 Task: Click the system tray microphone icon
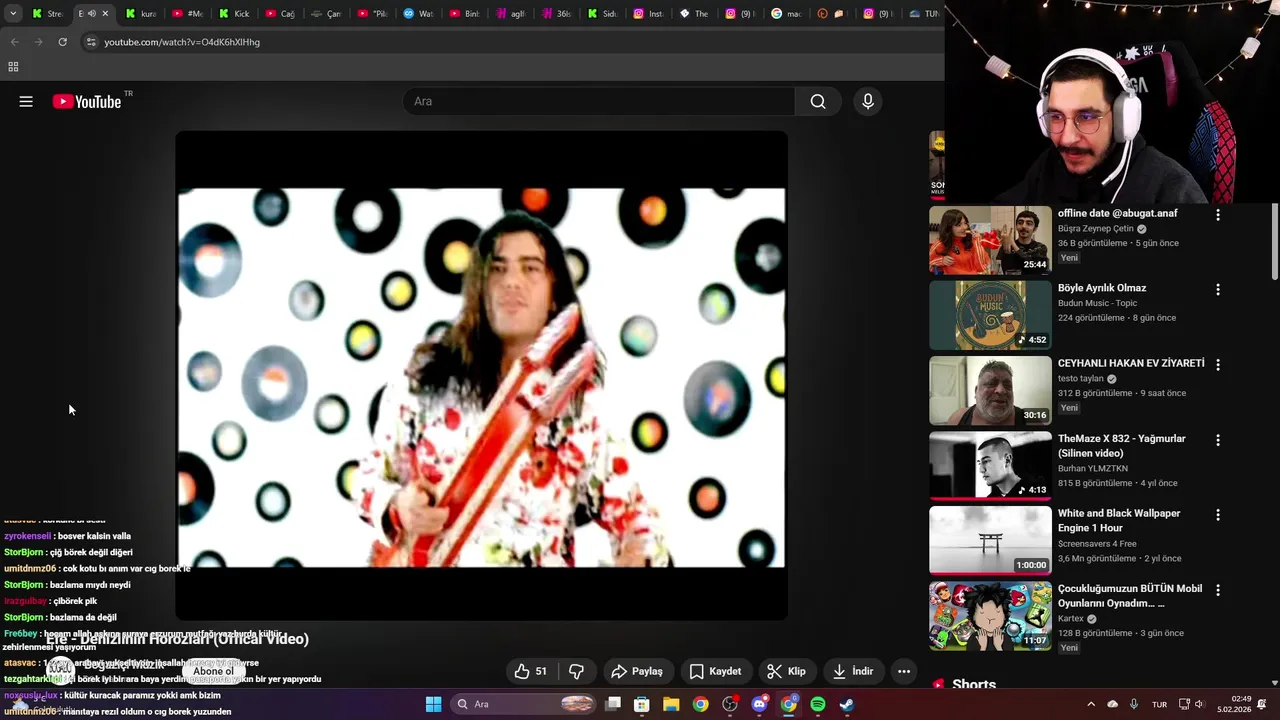[1135, 704]
